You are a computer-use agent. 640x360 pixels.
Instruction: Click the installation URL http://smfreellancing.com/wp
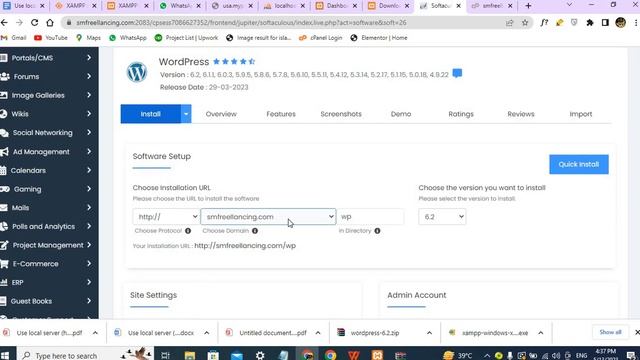tap(245, 246)
